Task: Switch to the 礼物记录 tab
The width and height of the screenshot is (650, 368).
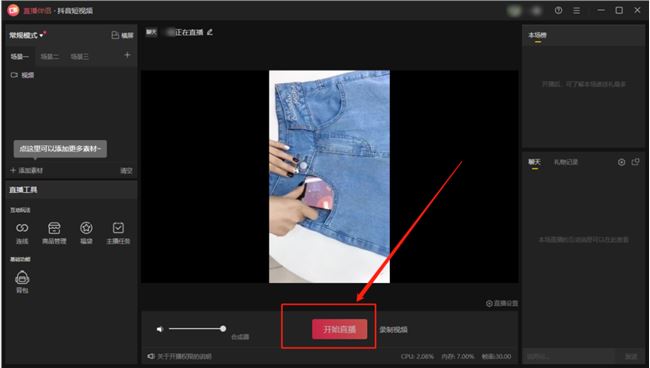Action: (566, 162)
